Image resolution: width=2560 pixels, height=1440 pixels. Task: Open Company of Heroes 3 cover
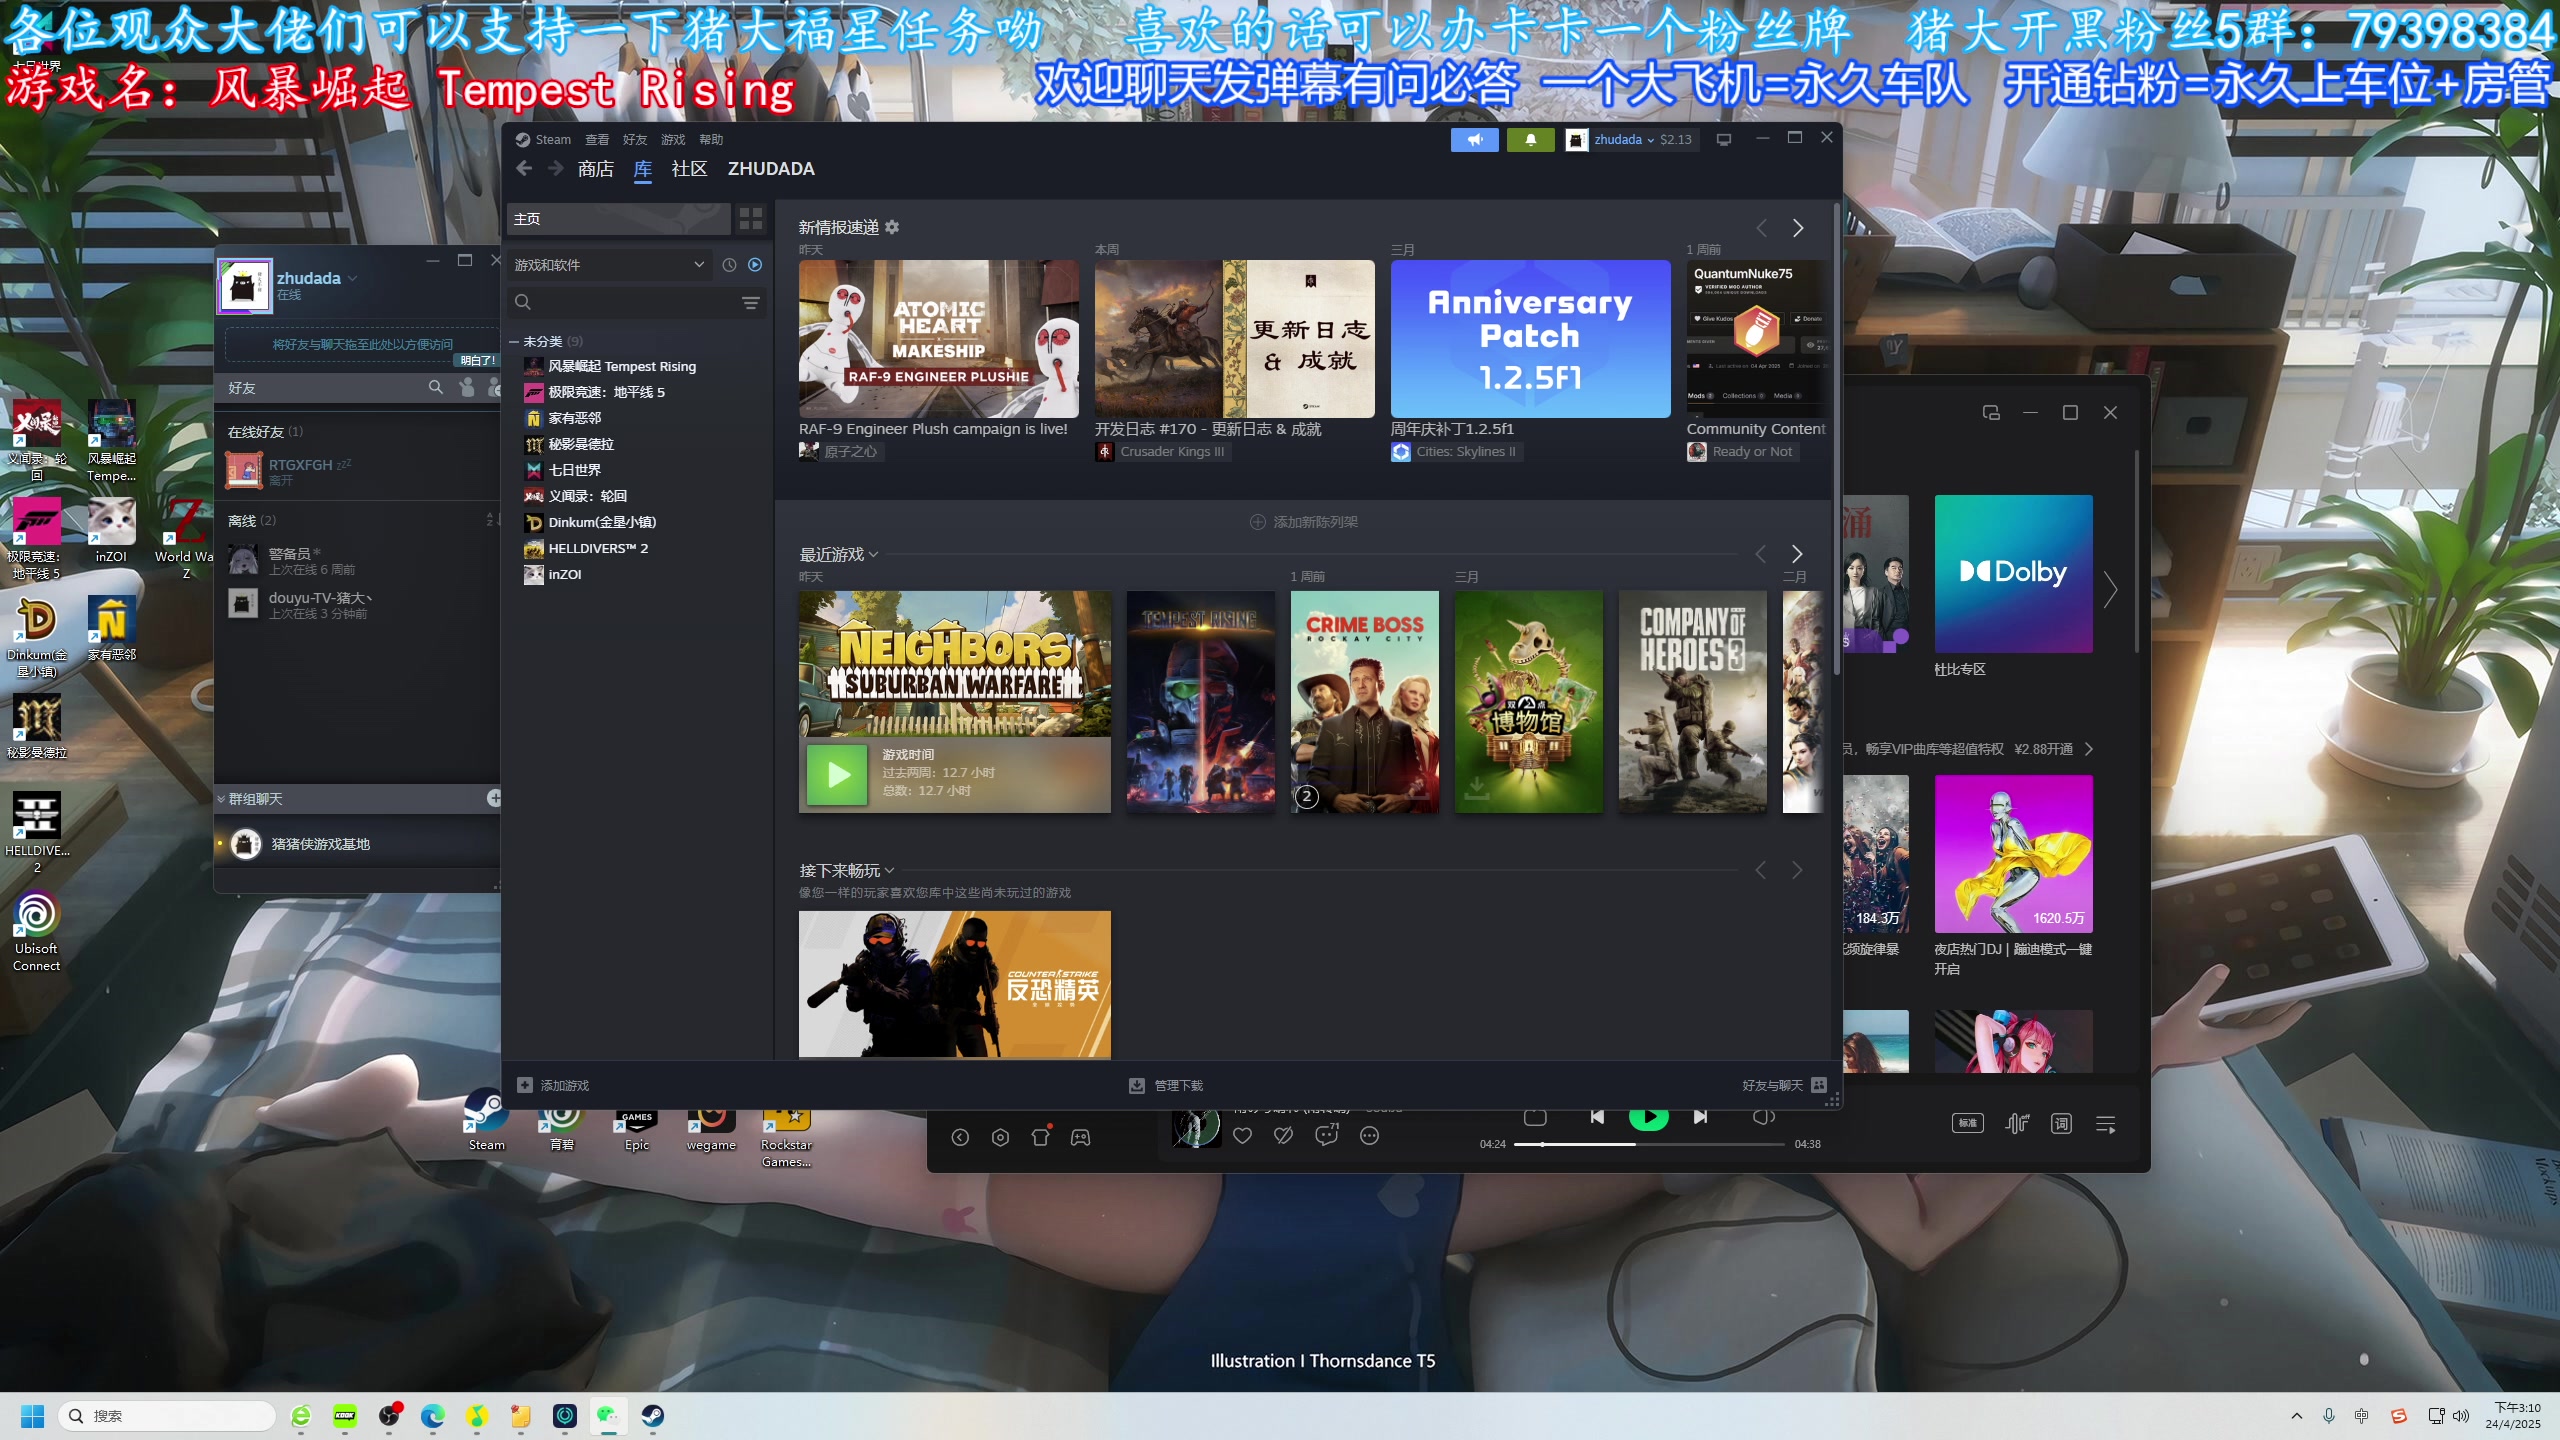(x=1693, y=701)
